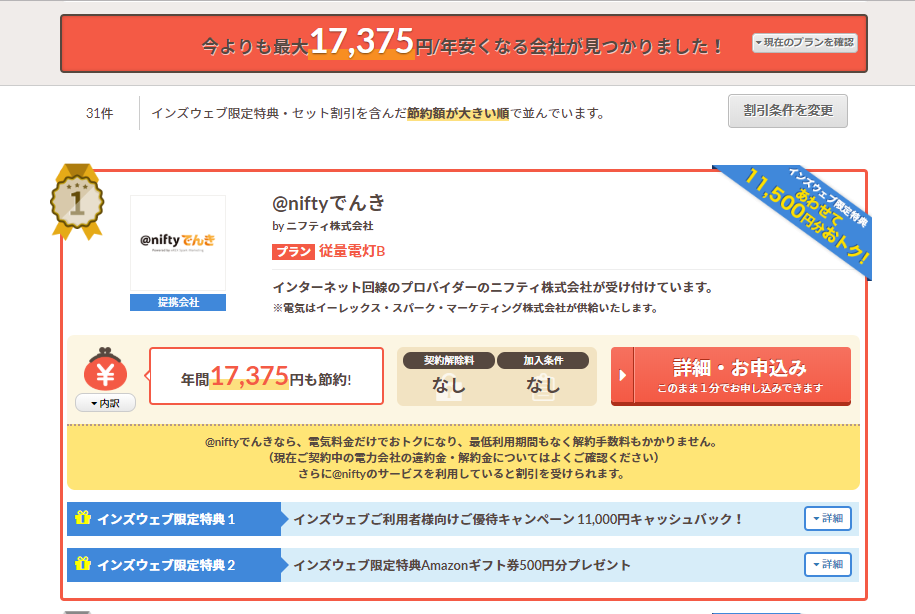Image resolution: width=915 pixels, height=614 pixels.
Task: Click the イーレックス・スパーク・マーケティング supply note
Action: pyautogui.click(x=466, y=308)
